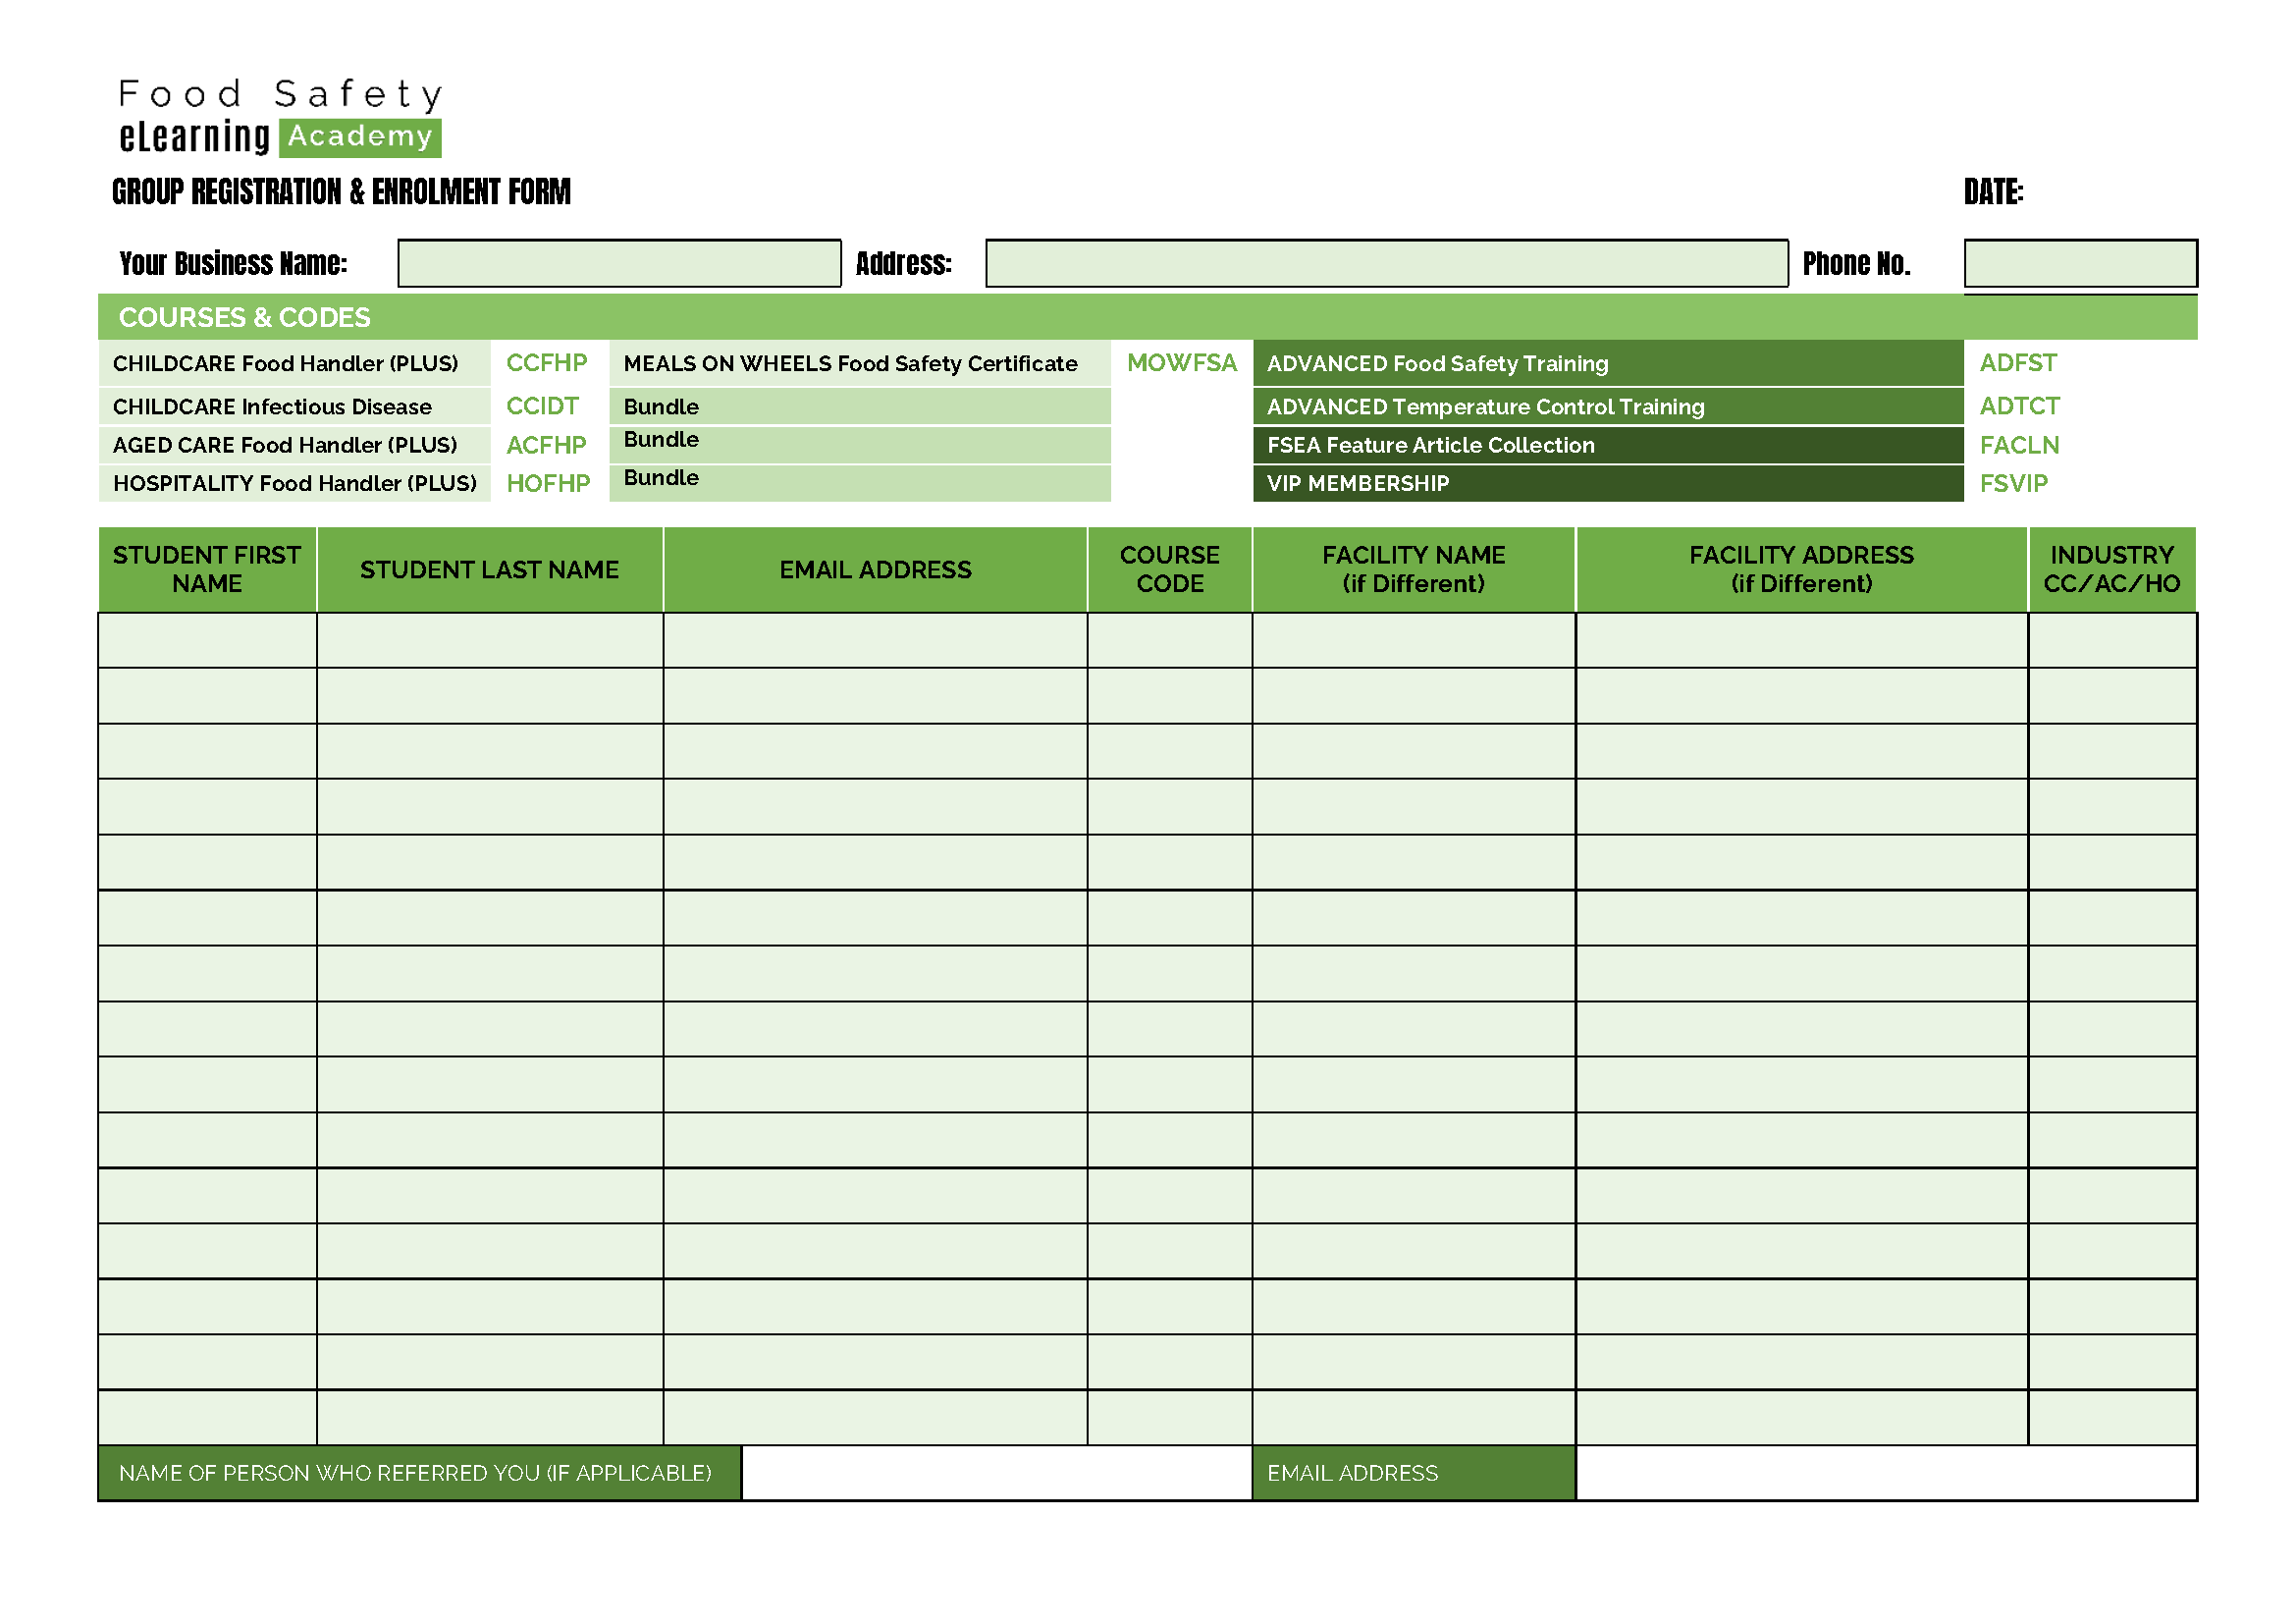Click first row facility name cell
This screenshot has width=2296, height=1624.
(1413, 640)
